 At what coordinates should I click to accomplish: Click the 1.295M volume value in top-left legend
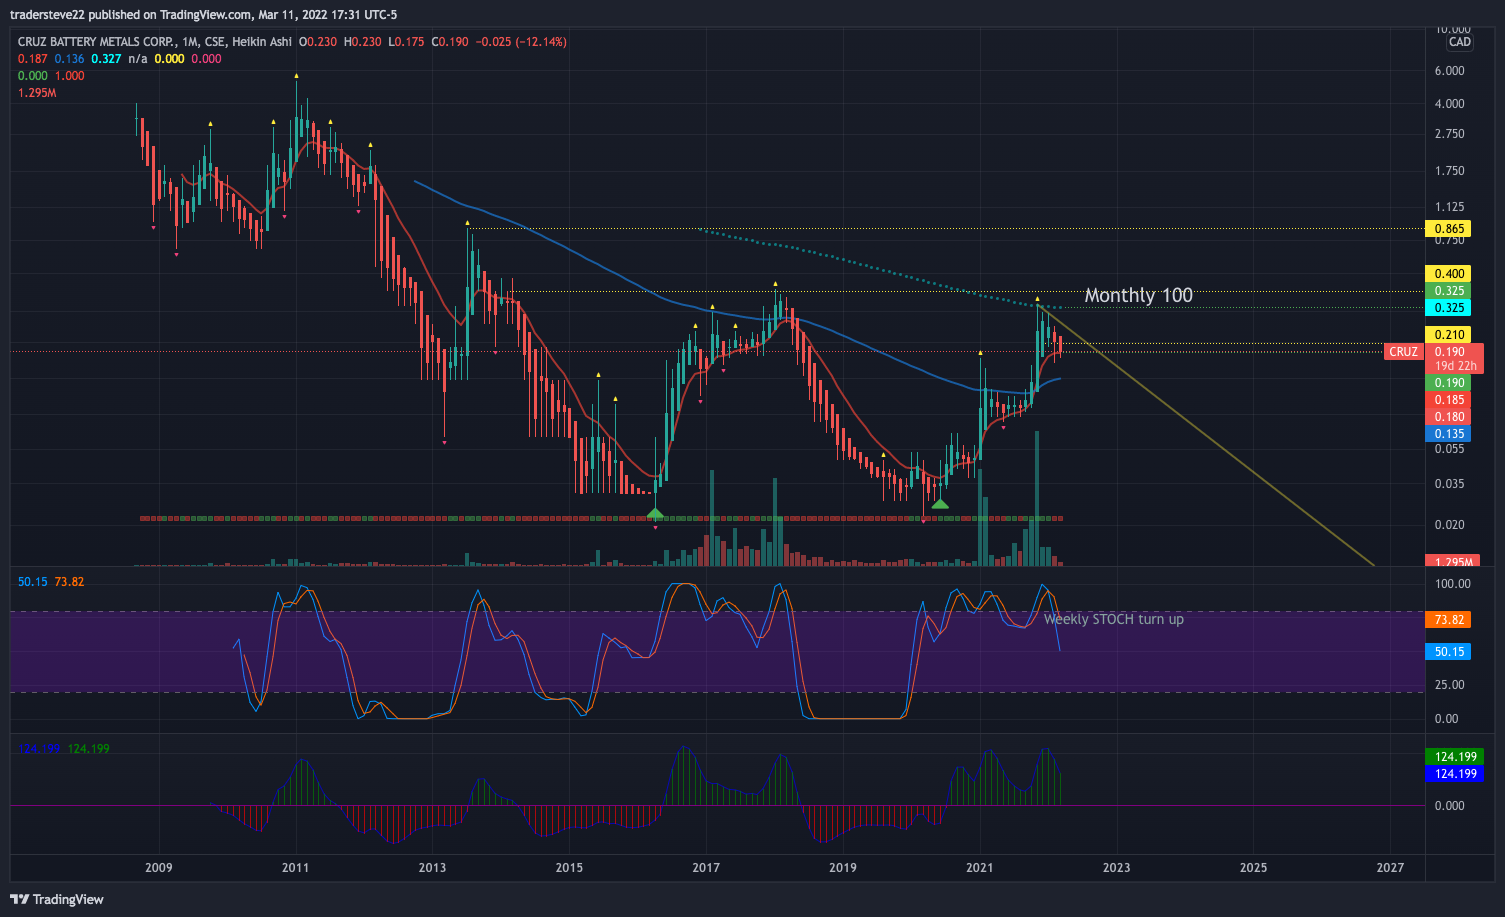click(37, 93)
